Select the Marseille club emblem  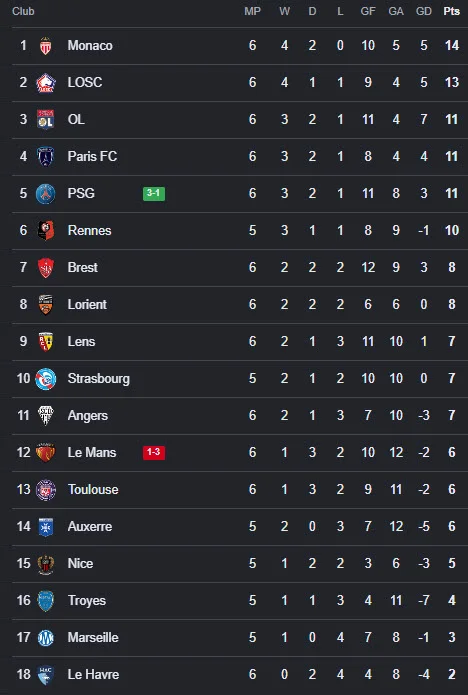pos(46,638)
